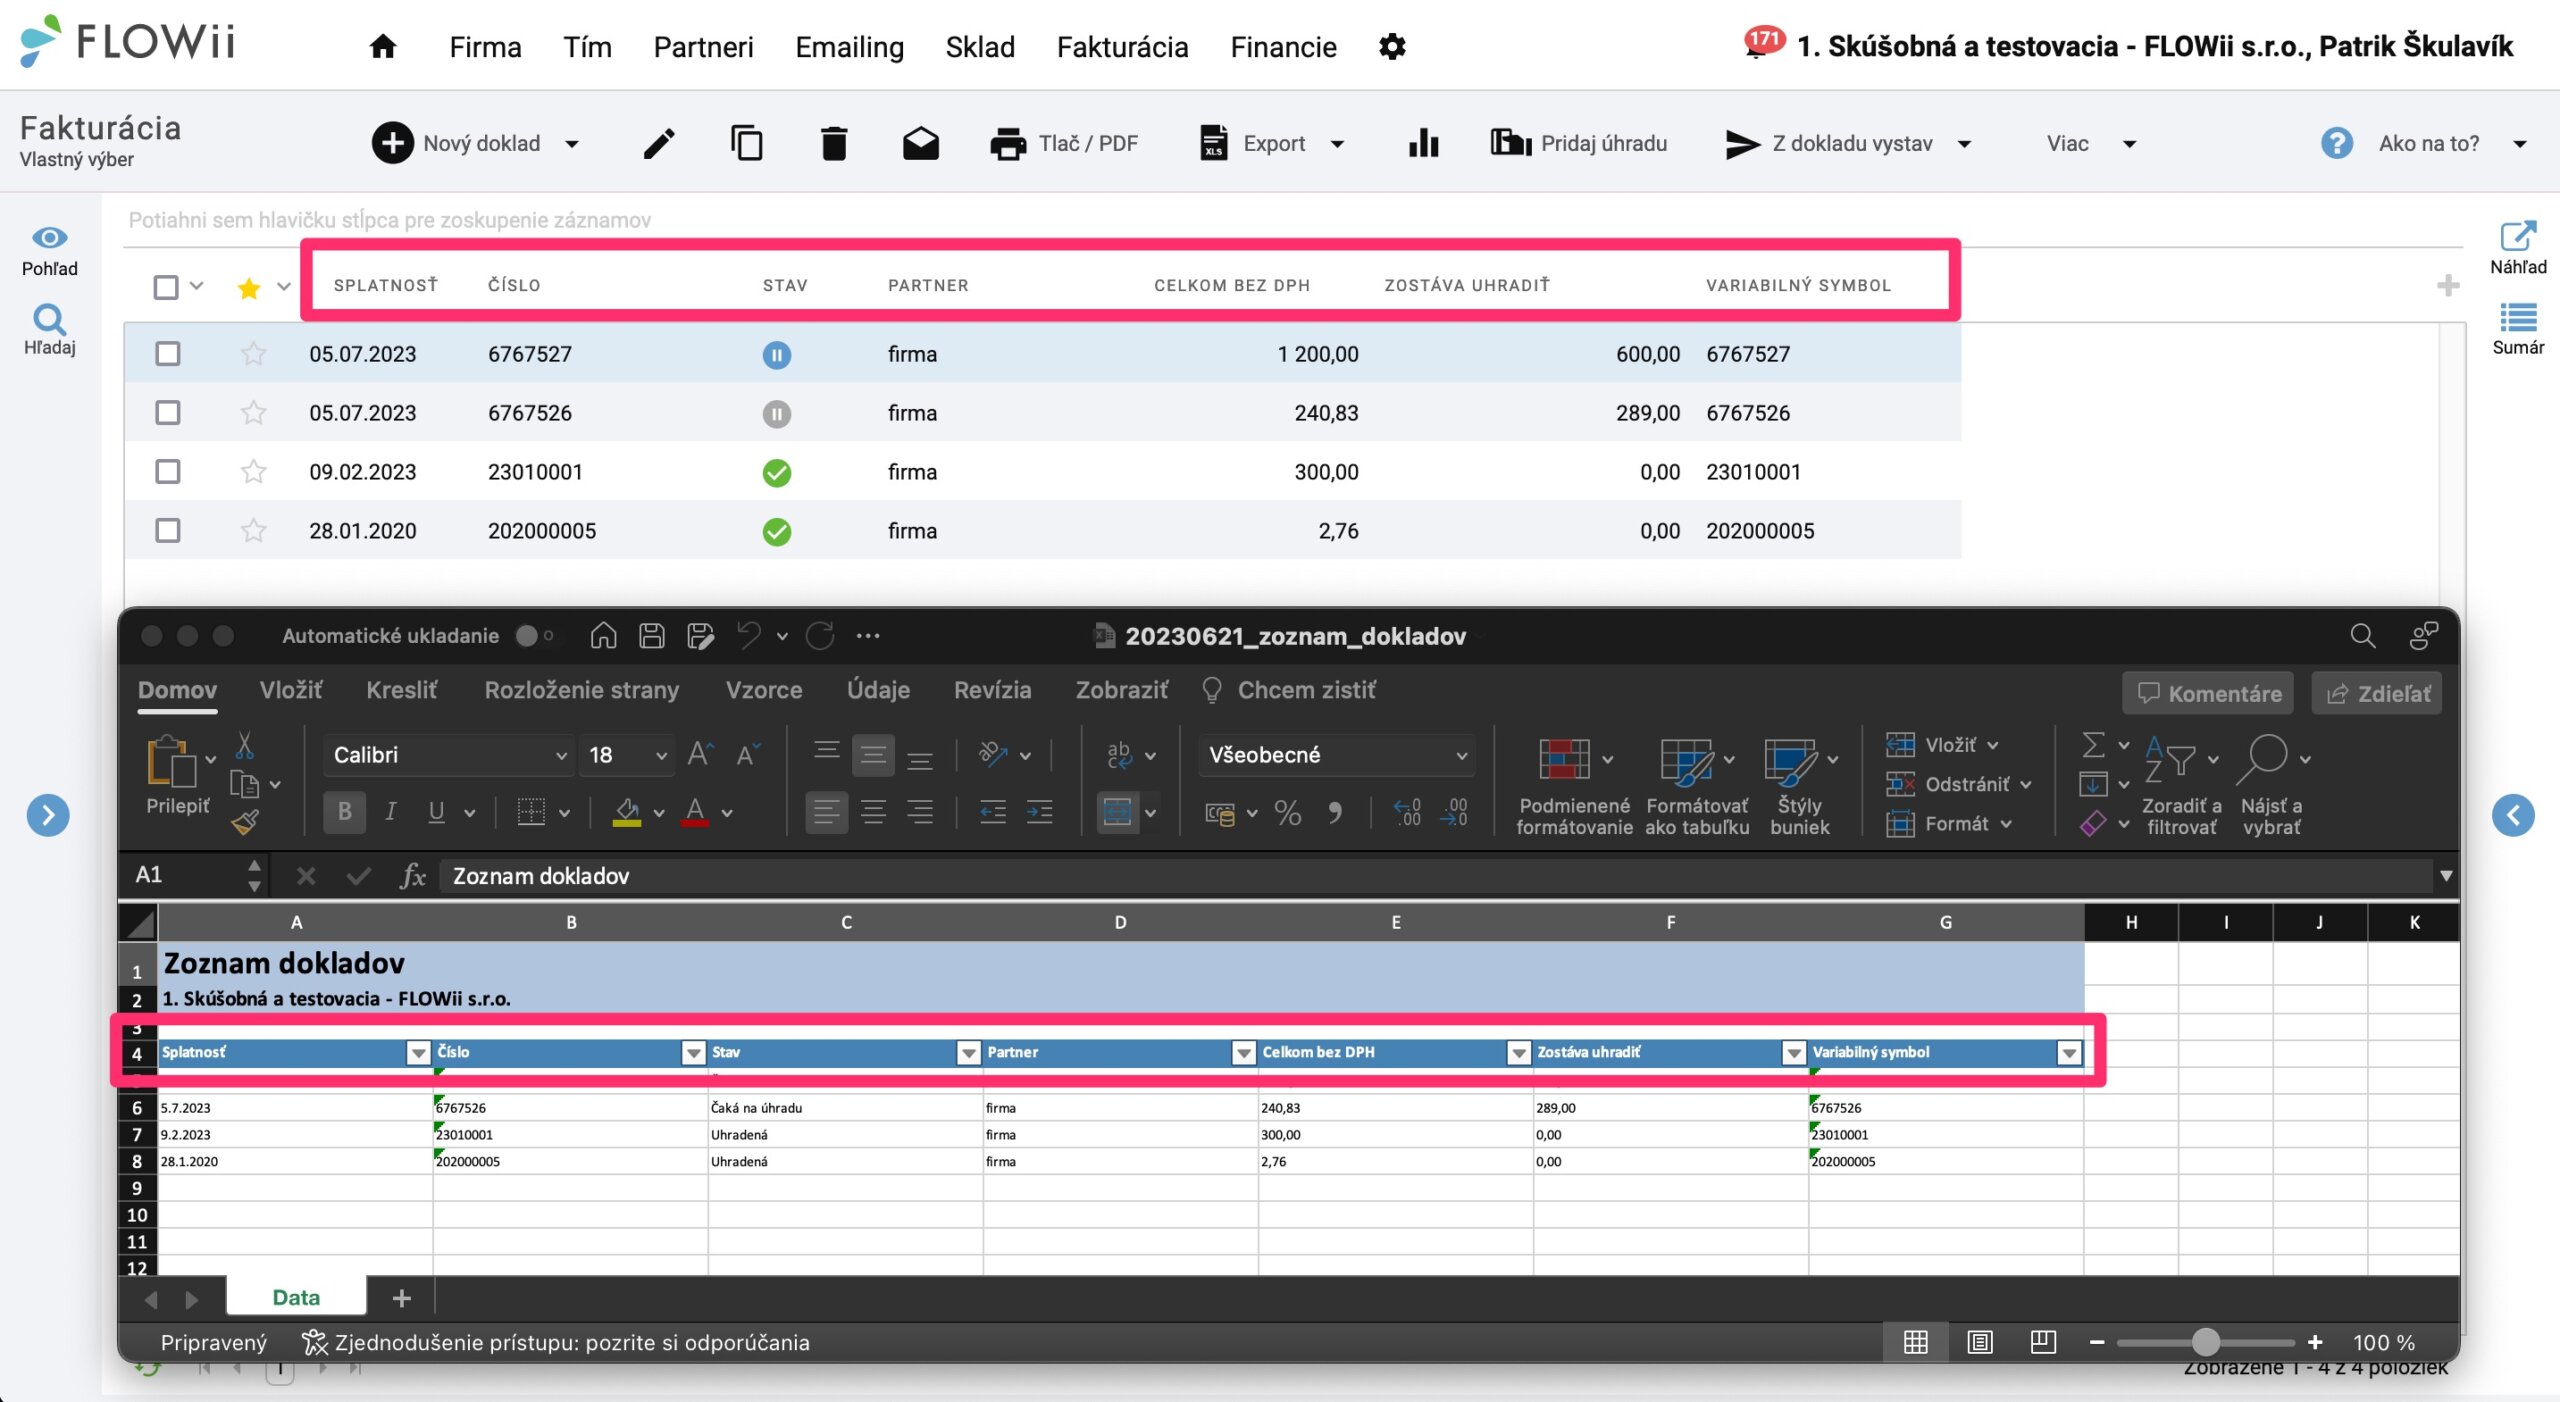The height and width of the screenshot is (1402, 2560).
Task: Click Excel search magnifier icon
Action: pyautogui.click(x=2363, y=636)
